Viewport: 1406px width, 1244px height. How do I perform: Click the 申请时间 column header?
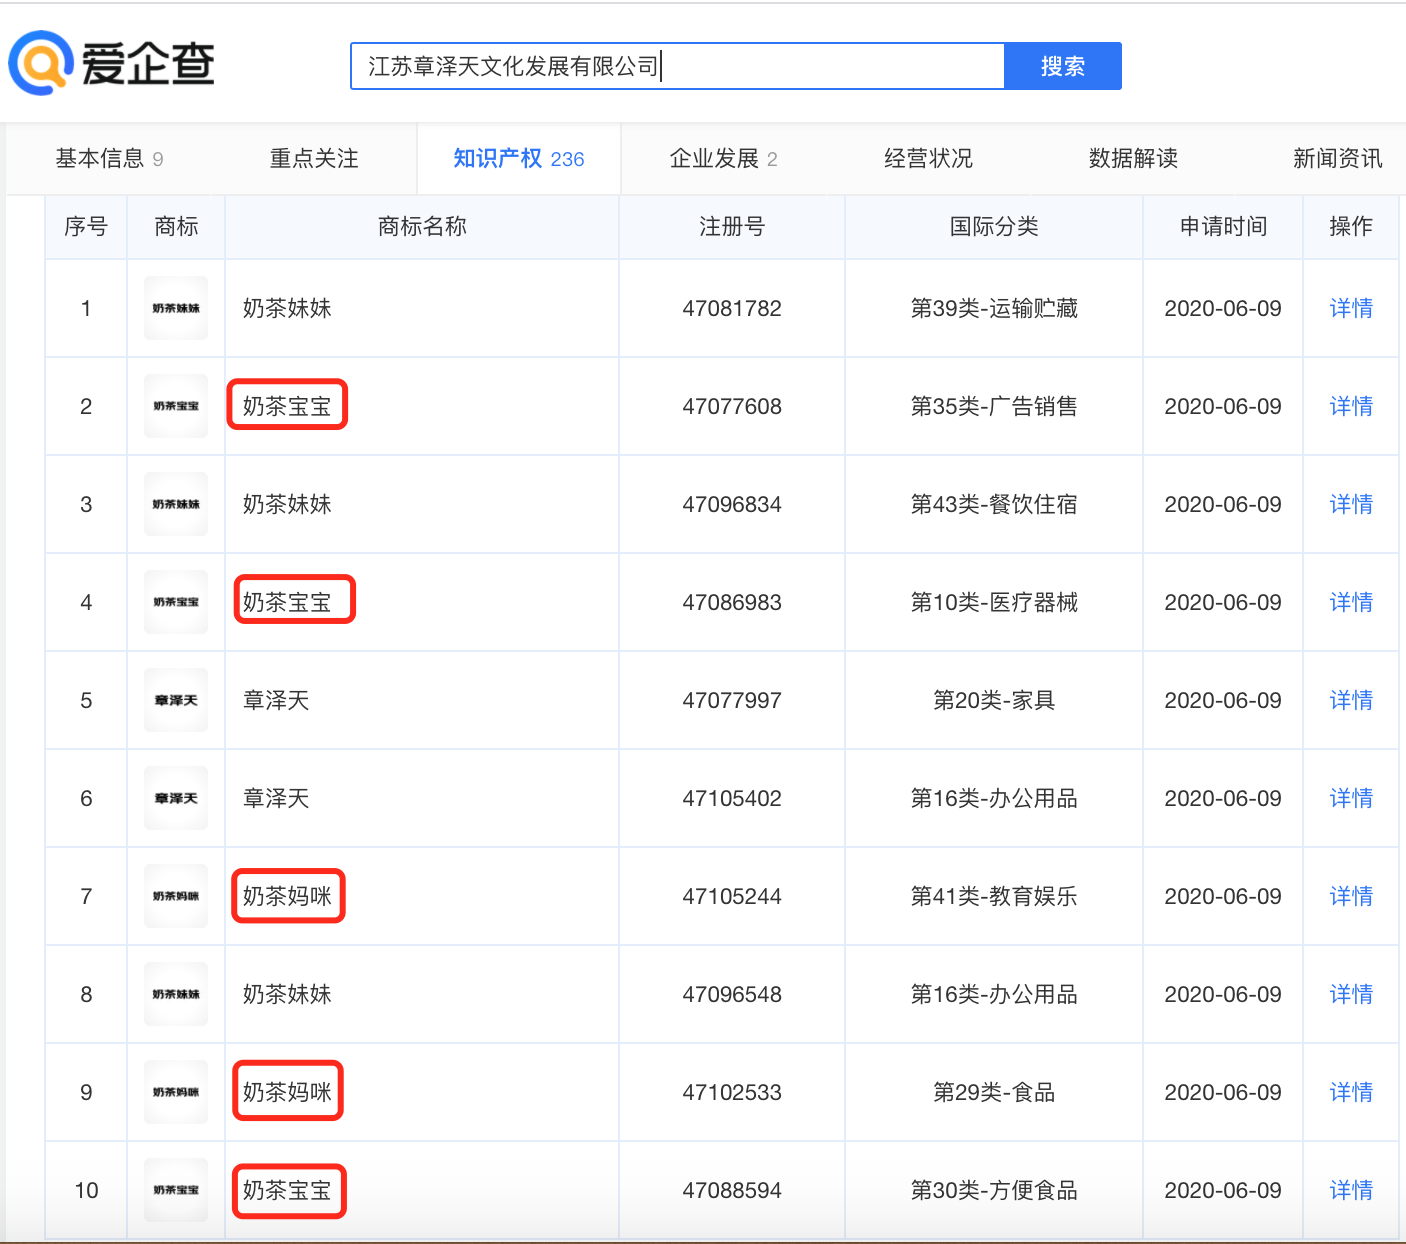(1223, 227)
